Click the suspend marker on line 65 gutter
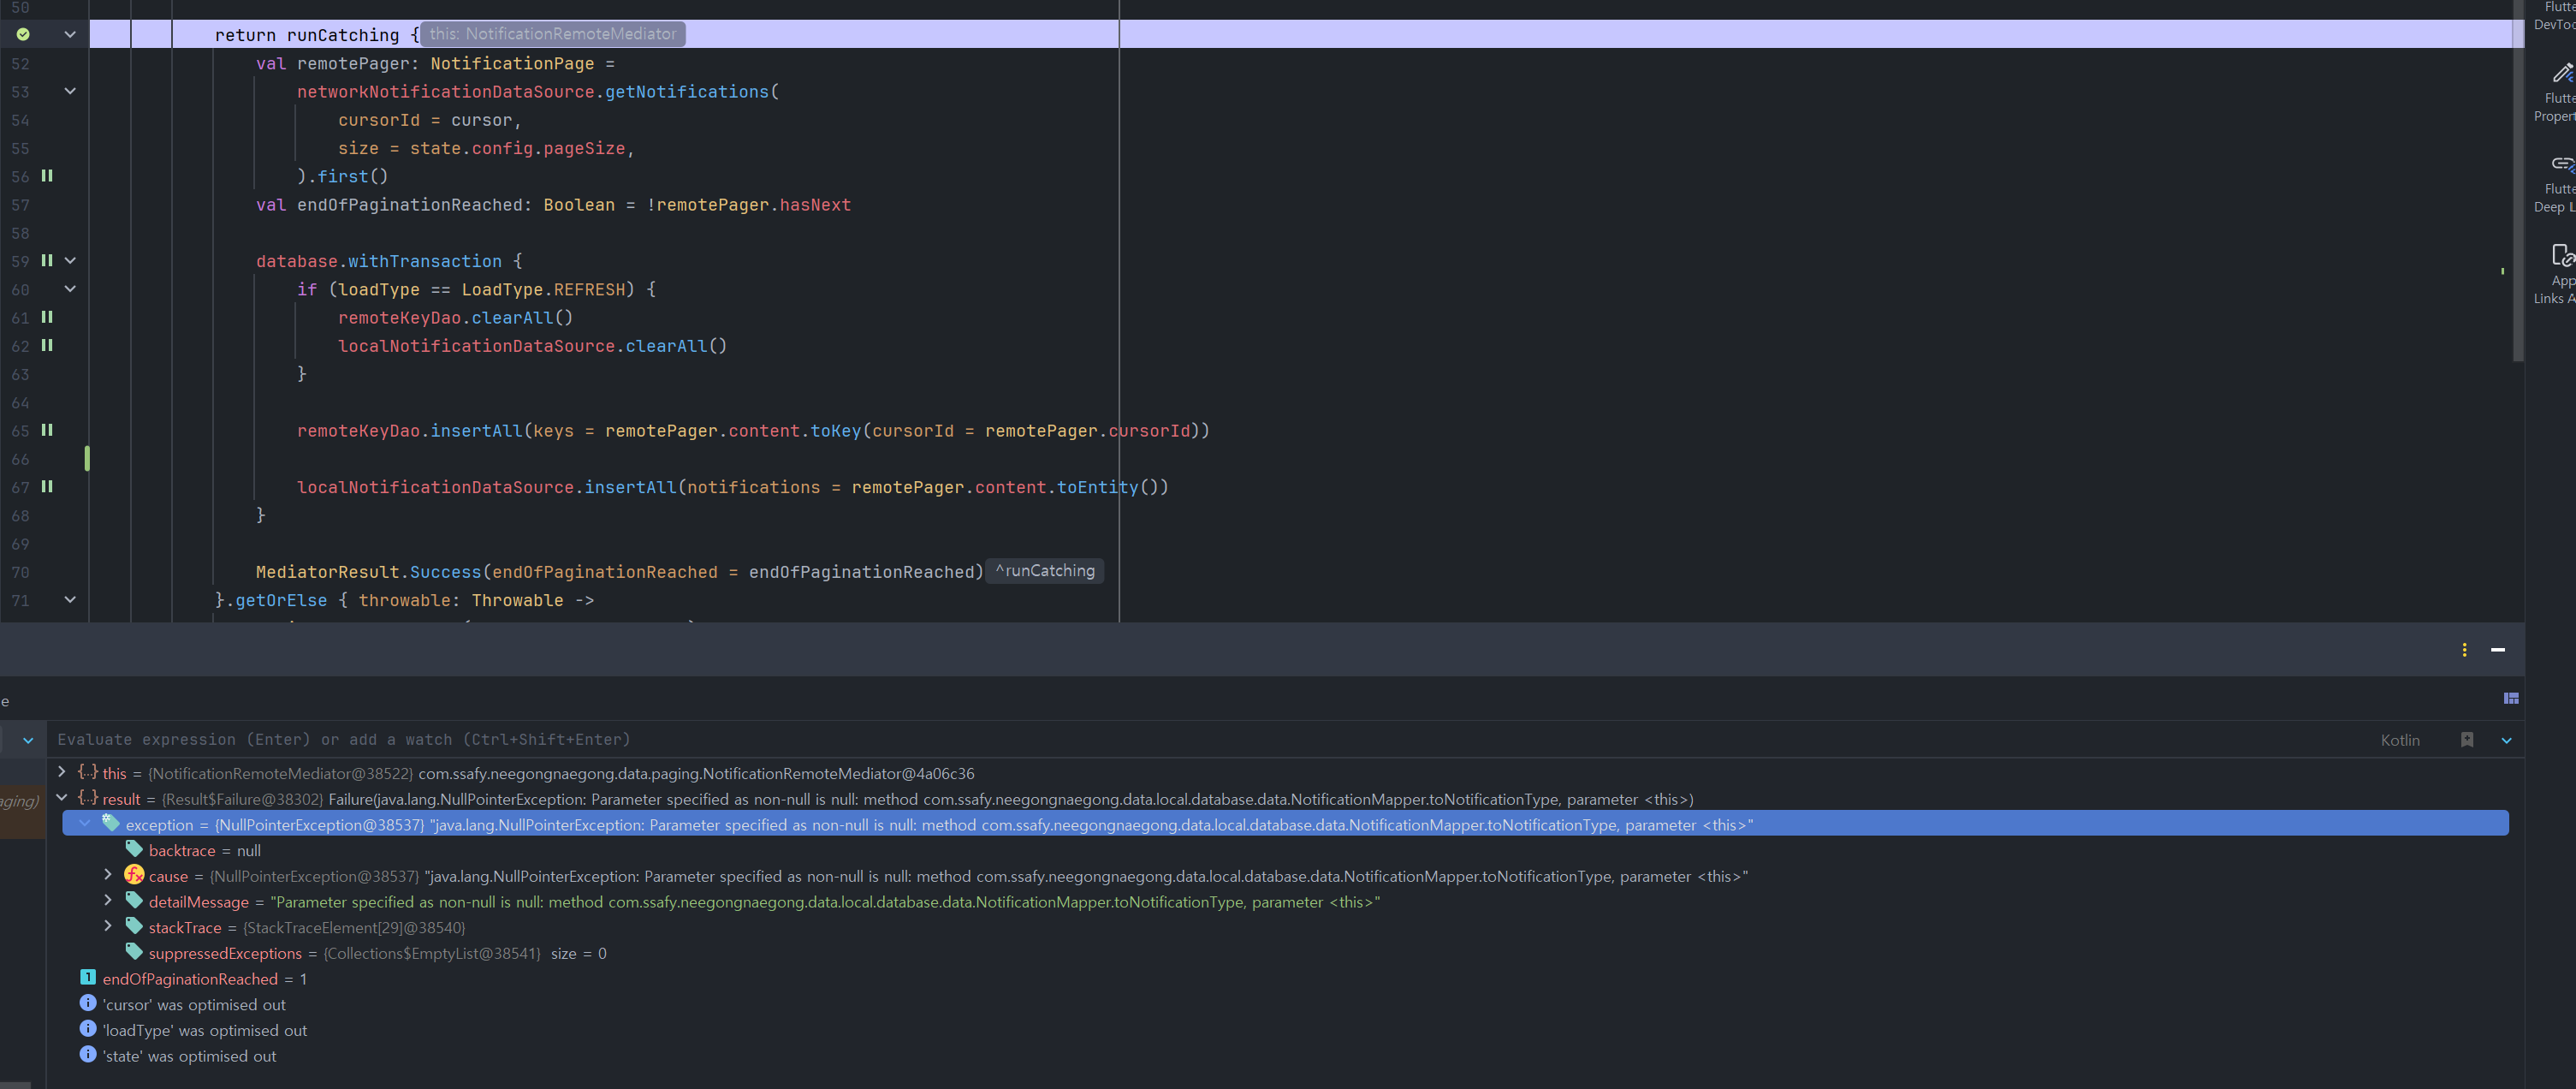The height and width of the screenshot is (1089, 2576). coord(47,430)
